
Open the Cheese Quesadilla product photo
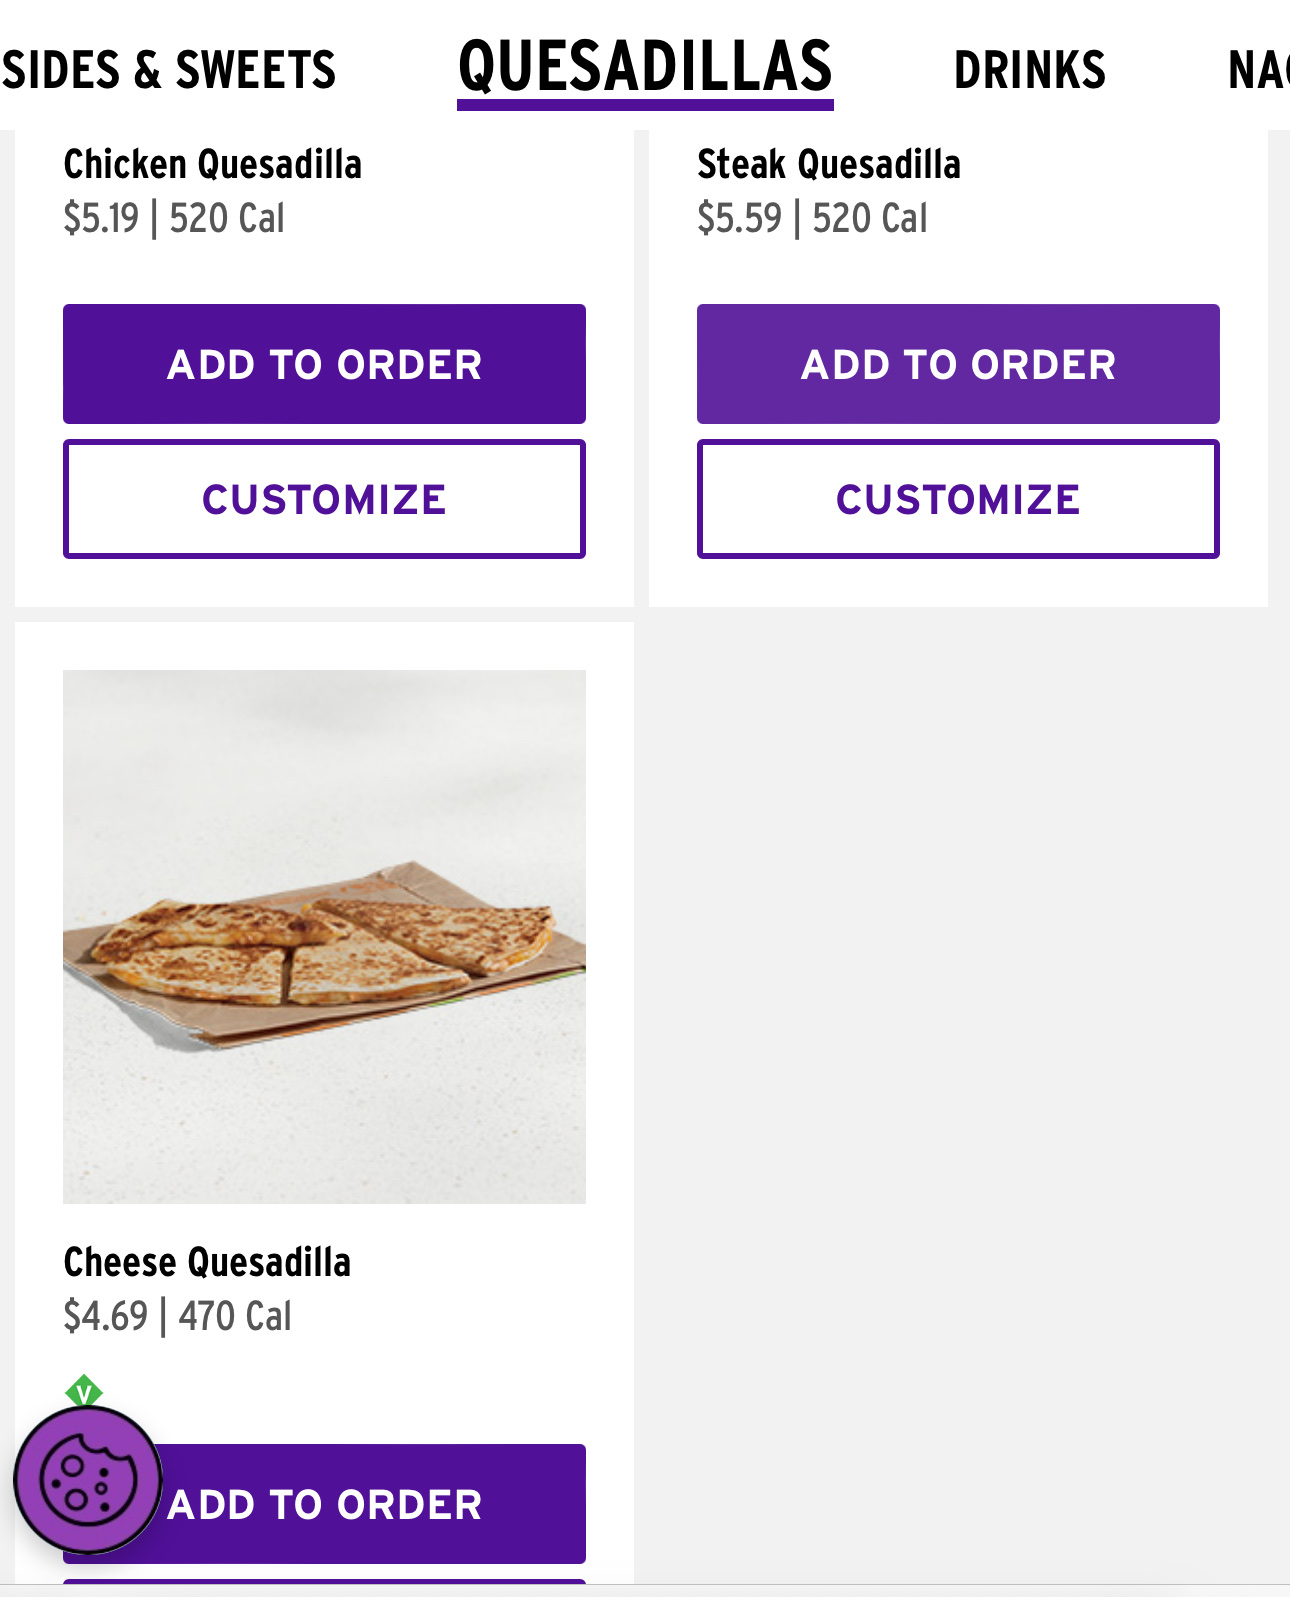[324, 936]
